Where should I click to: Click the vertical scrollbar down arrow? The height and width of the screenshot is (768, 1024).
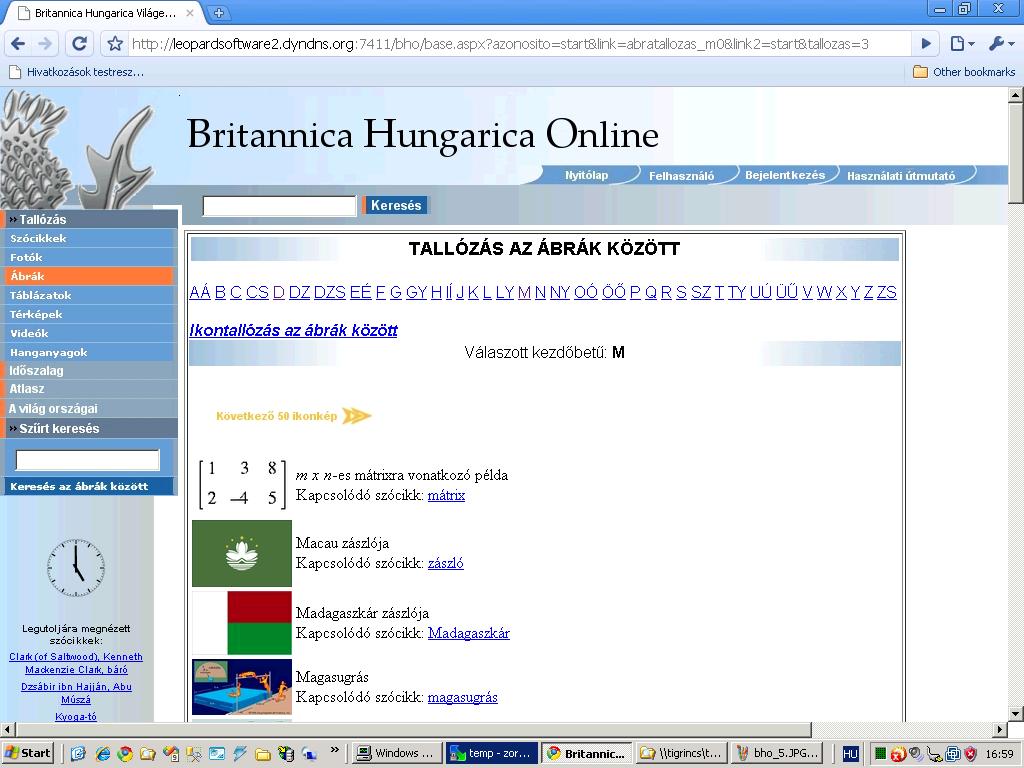(x=1016, y=713)
